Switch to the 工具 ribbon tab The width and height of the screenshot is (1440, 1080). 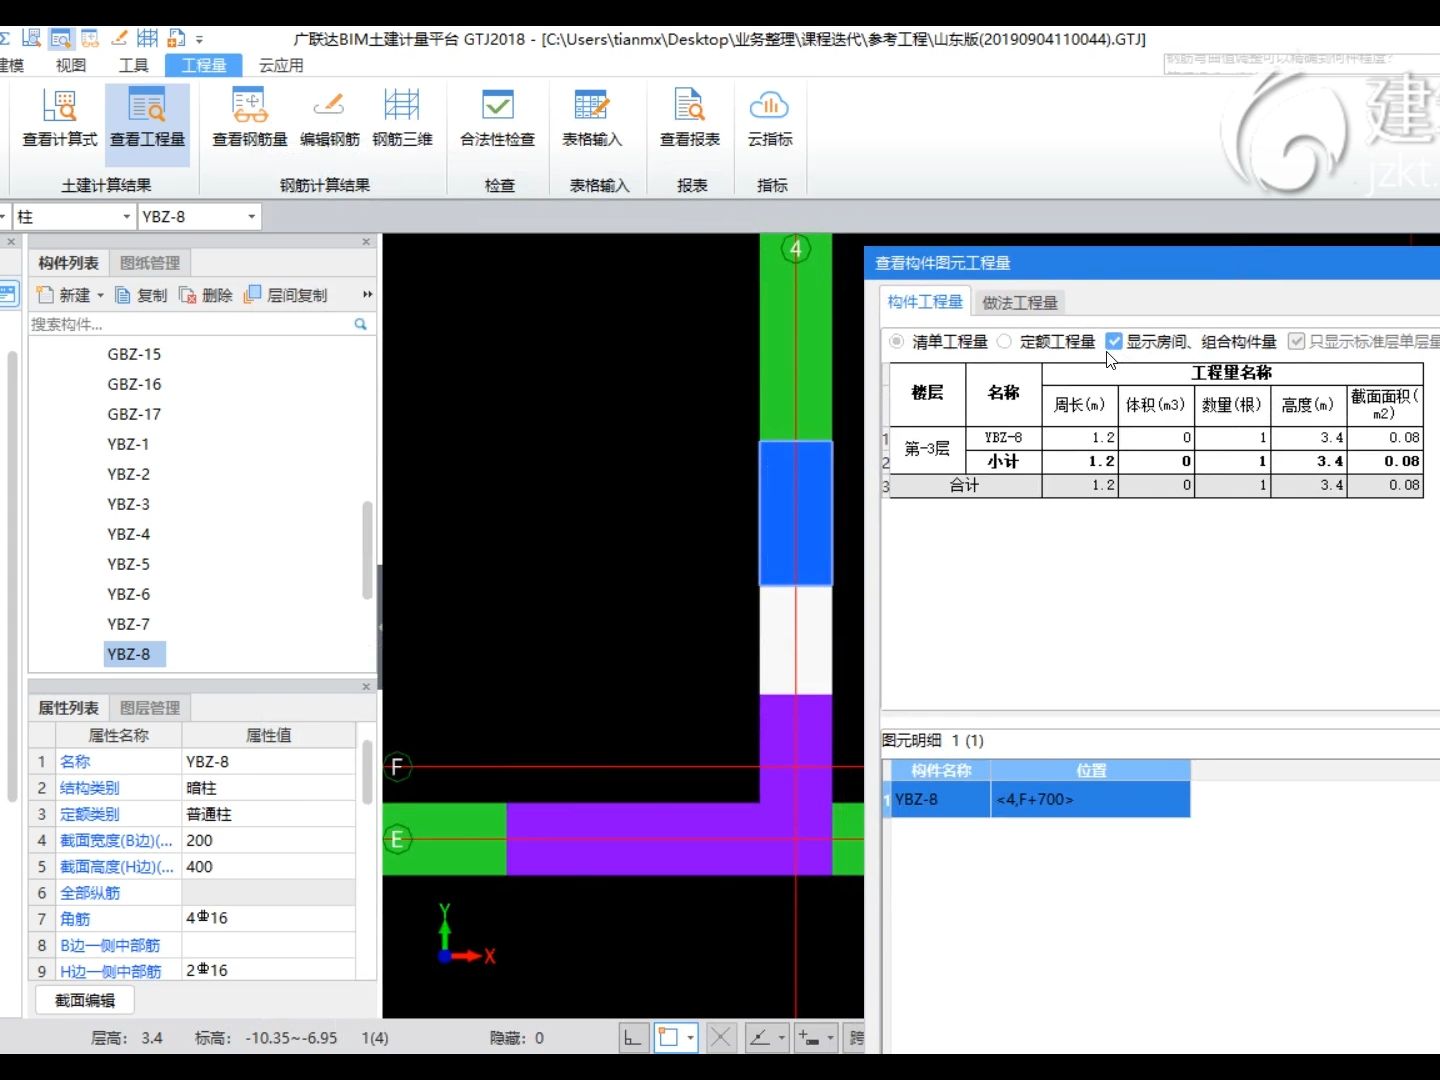click(x=134, y=65)
